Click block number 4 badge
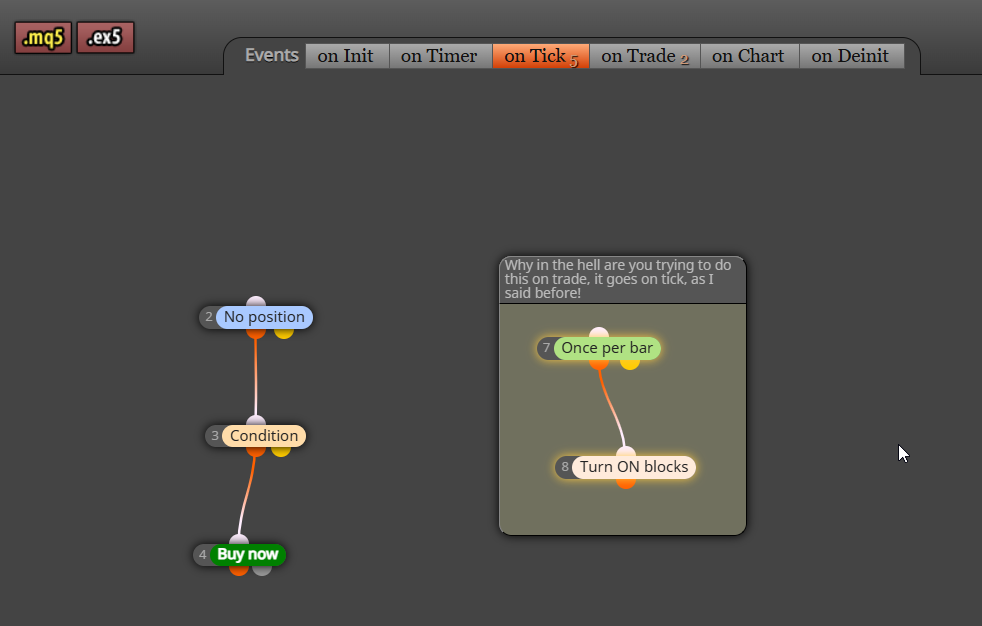Screen dimensions: 982x626 202,555
